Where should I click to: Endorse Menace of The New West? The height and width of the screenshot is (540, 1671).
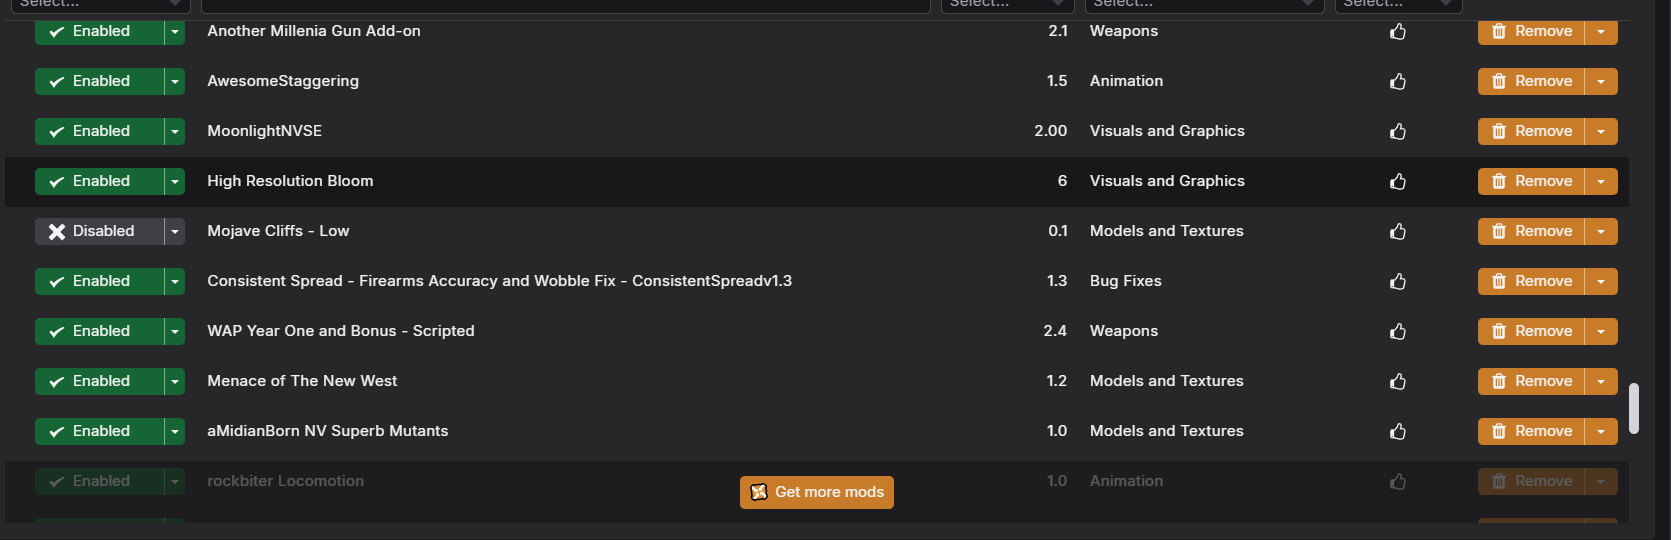tap(1398, 381)
